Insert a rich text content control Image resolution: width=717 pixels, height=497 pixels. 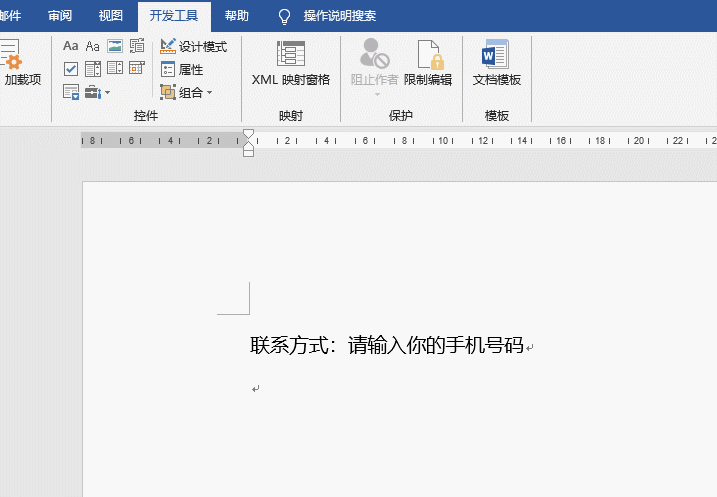point(70,46)
